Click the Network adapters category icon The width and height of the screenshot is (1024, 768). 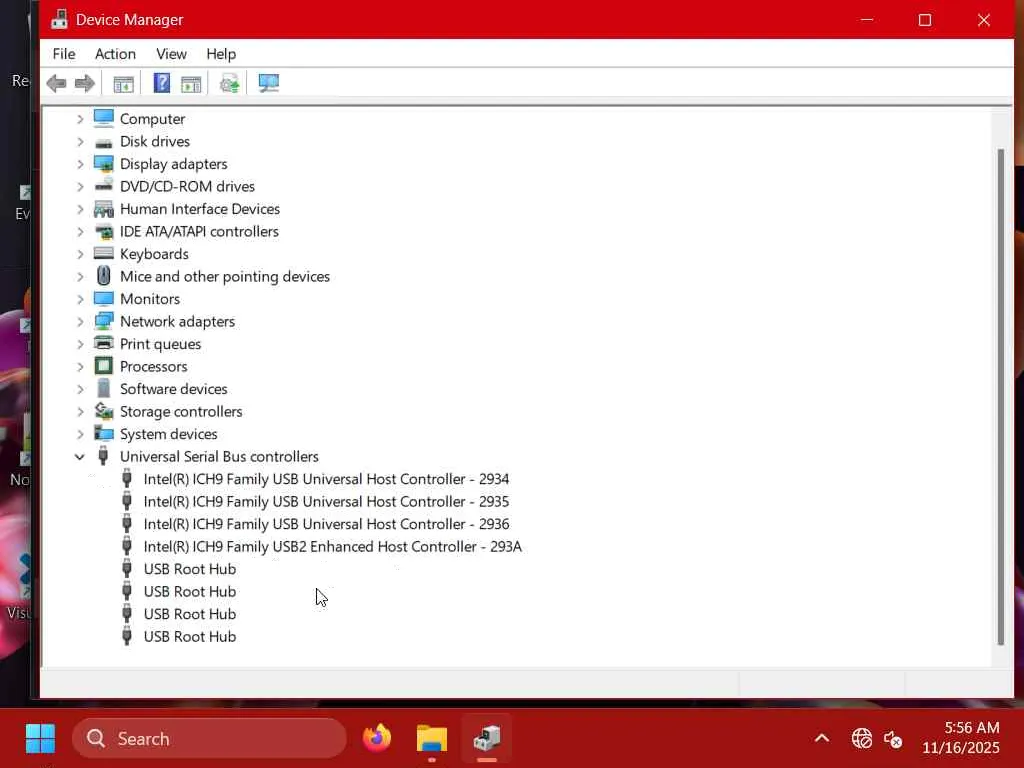click(103, 321)
